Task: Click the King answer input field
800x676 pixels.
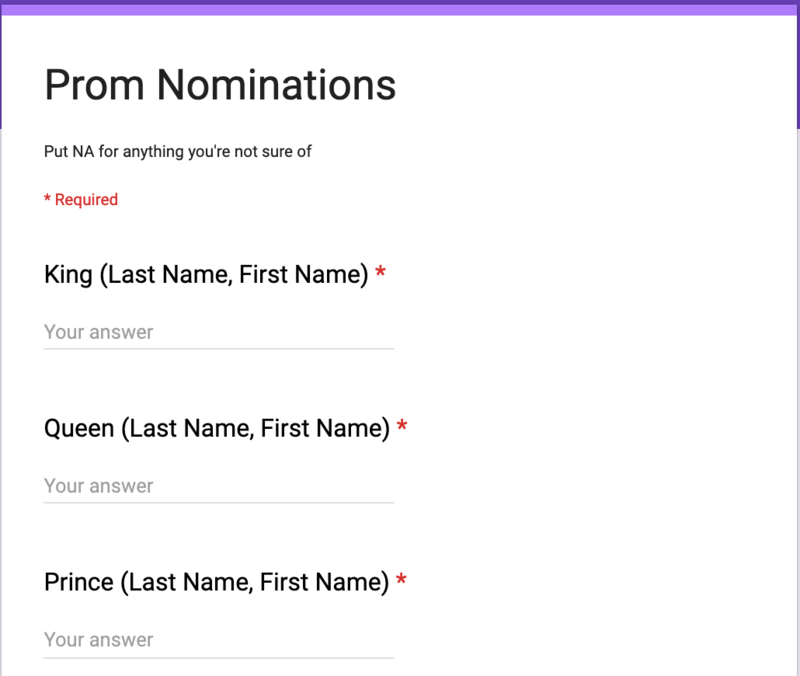Action: 219,333
